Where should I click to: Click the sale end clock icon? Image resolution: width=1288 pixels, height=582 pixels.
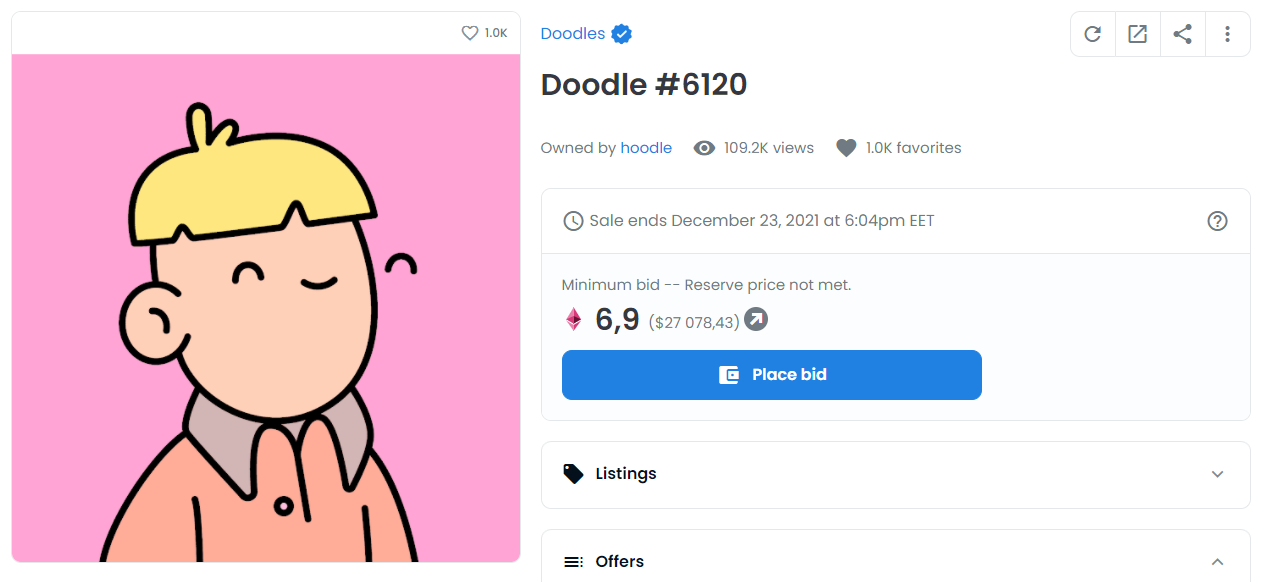point(573,221)
